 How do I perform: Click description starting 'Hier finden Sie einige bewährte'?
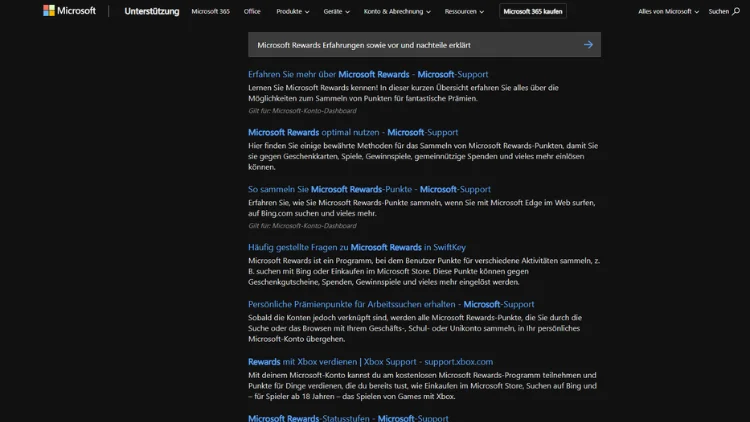point(423,156)
